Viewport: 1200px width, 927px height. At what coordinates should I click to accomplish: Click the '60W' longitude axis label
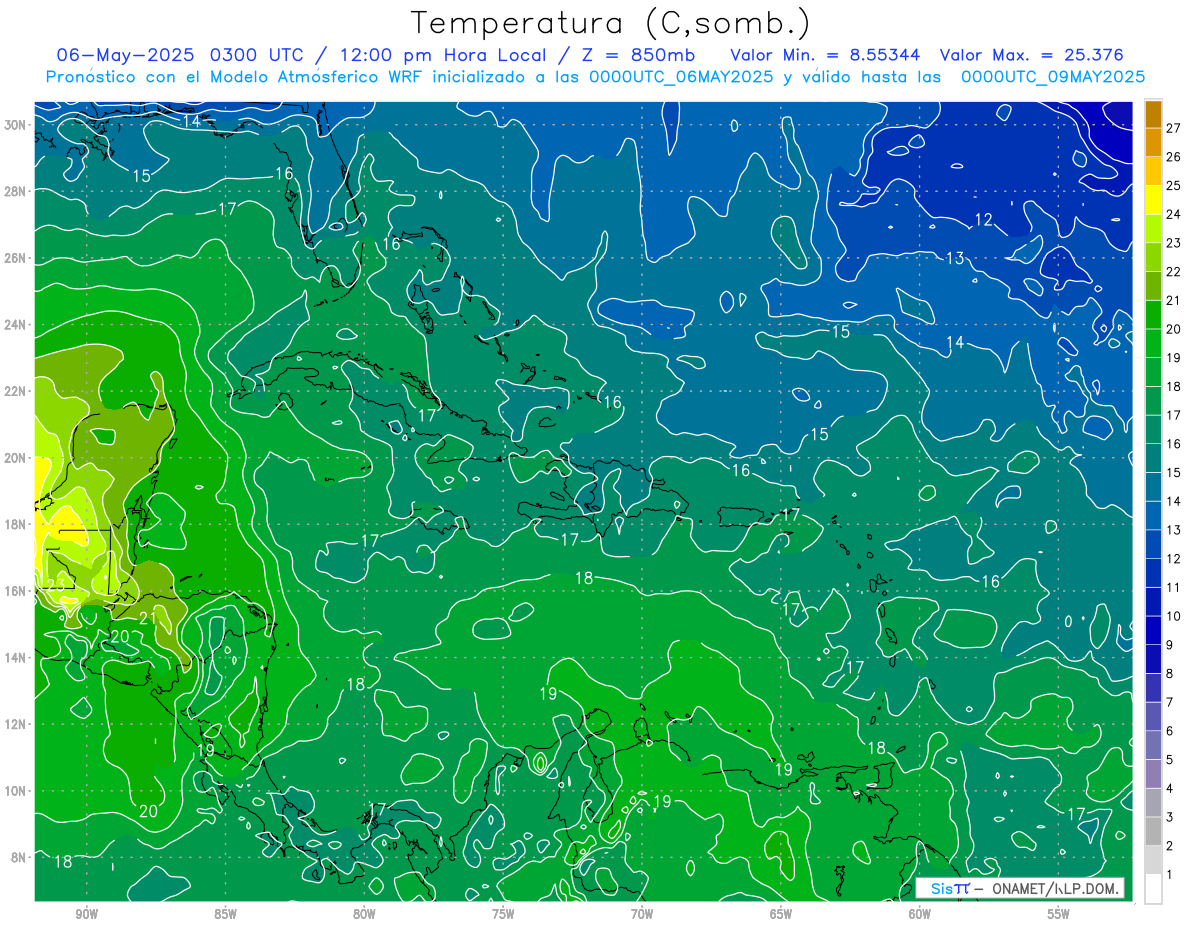[920, 913]
